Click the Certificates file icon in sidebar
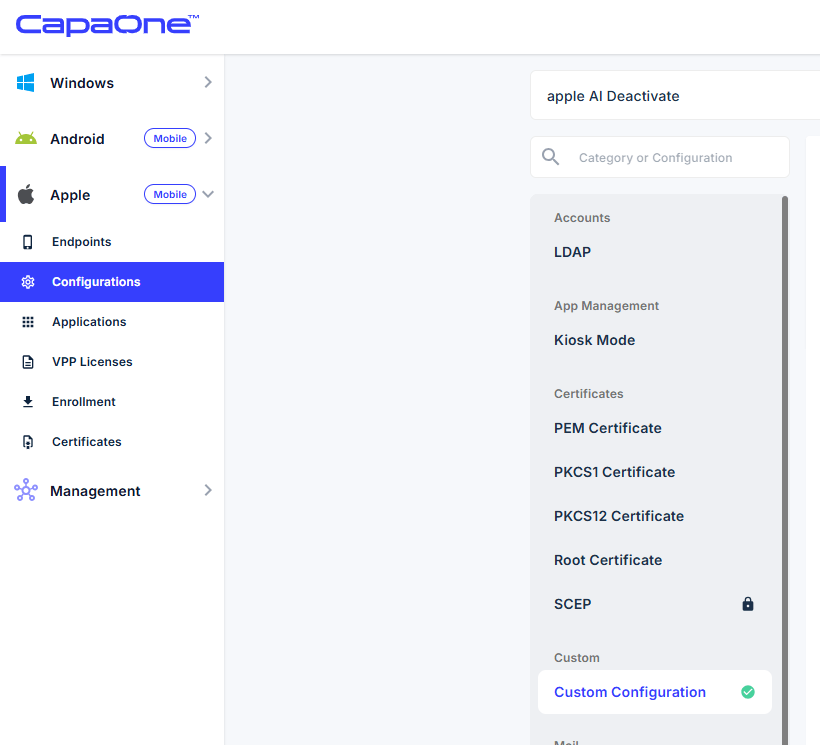This screenshot has width=820, height=745. [28, 442]
